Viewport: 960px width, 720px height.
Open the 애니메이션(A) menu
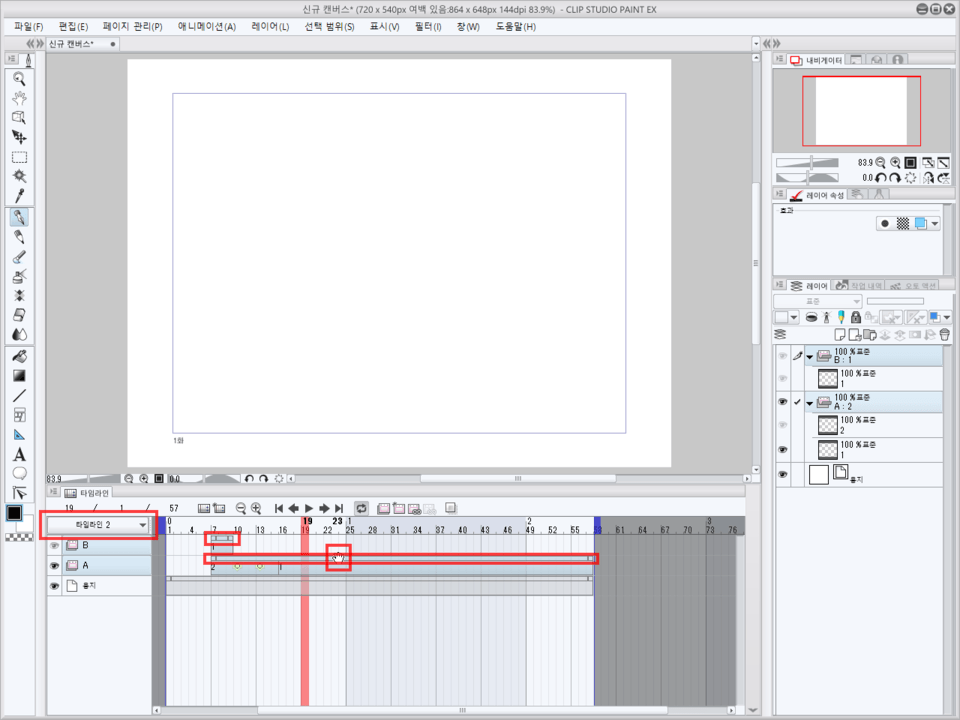point(207,26)
